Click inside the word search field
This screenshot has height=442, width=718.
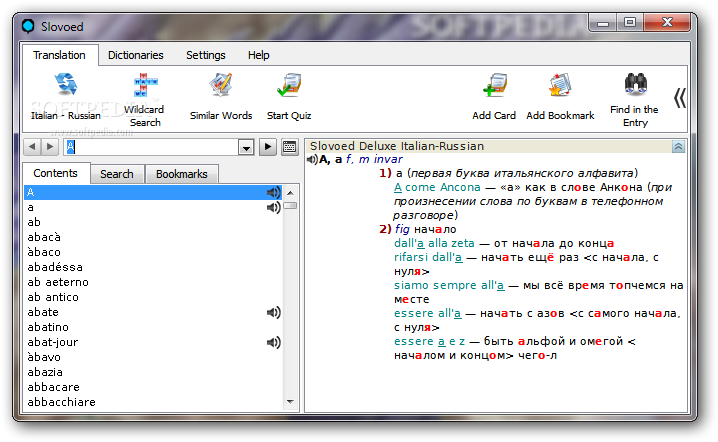coord(151,147)
